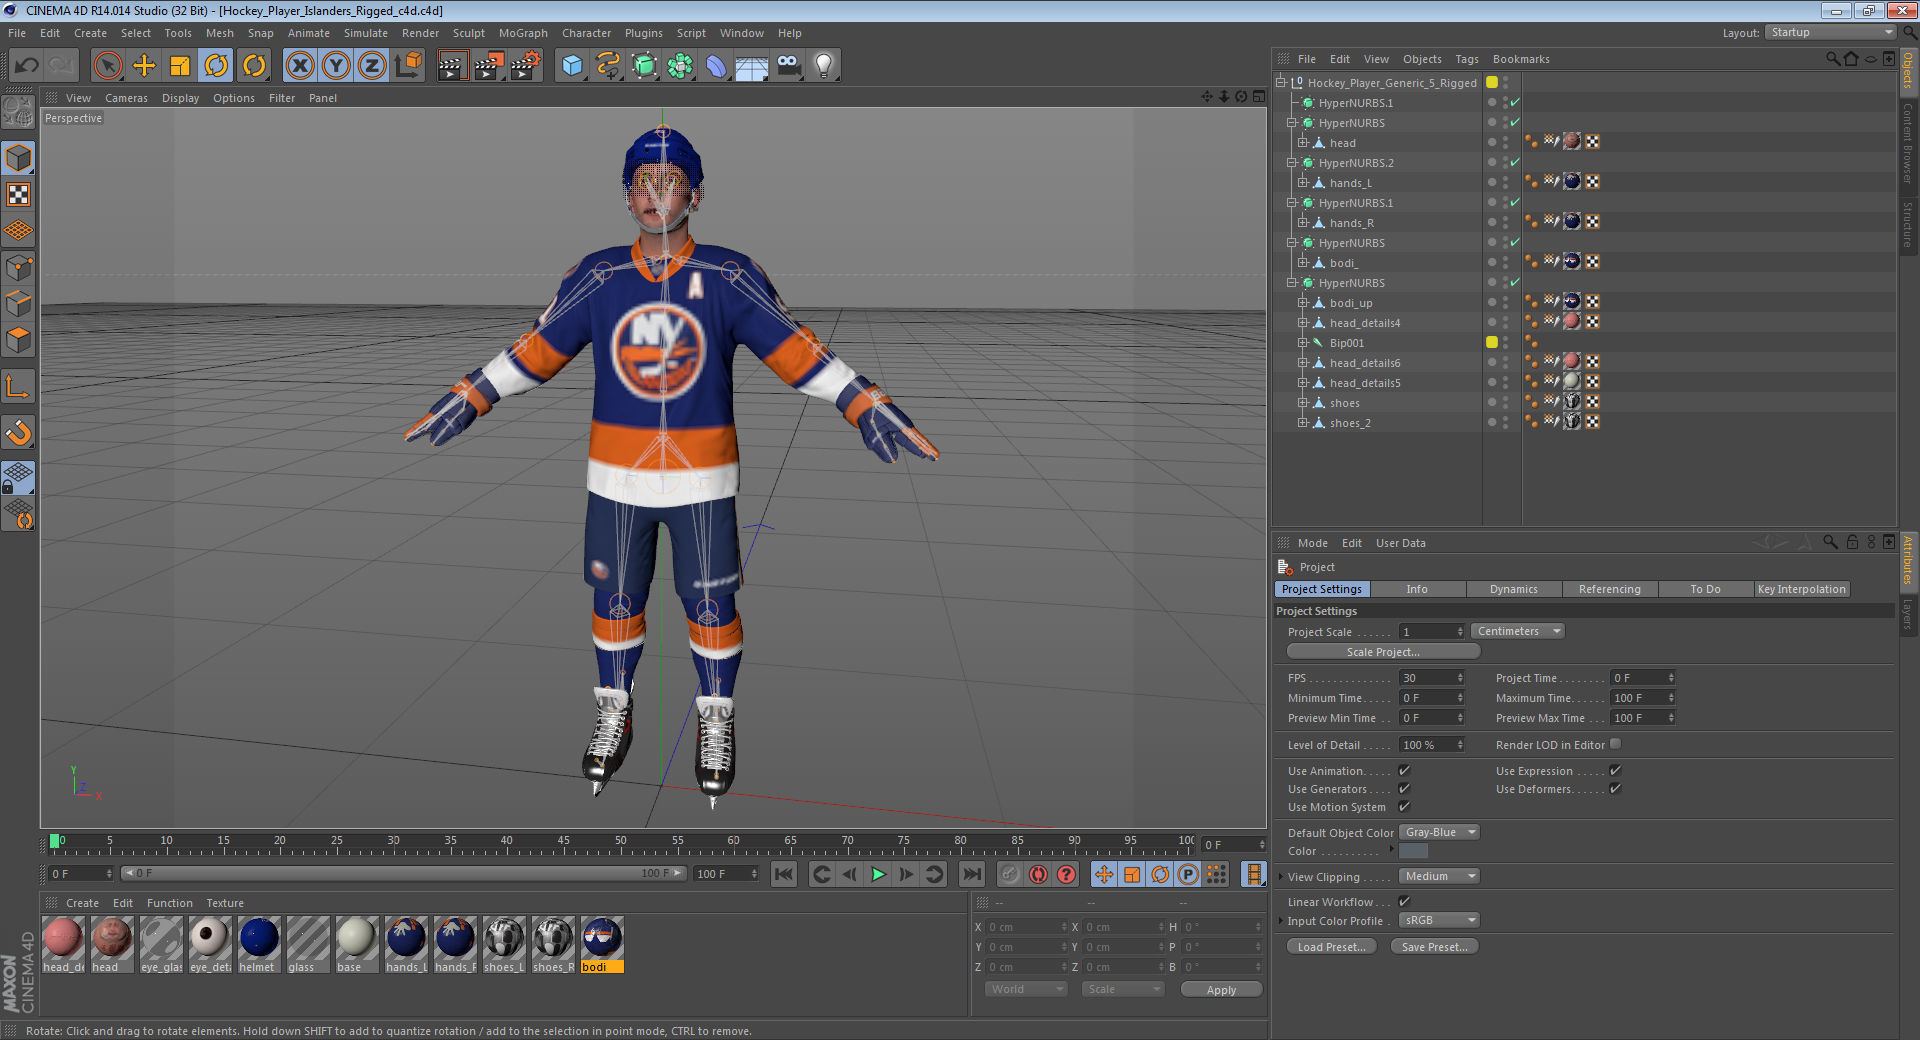
Task: Switch to the Key Interpolation tab
Action: pos(1801,589)
